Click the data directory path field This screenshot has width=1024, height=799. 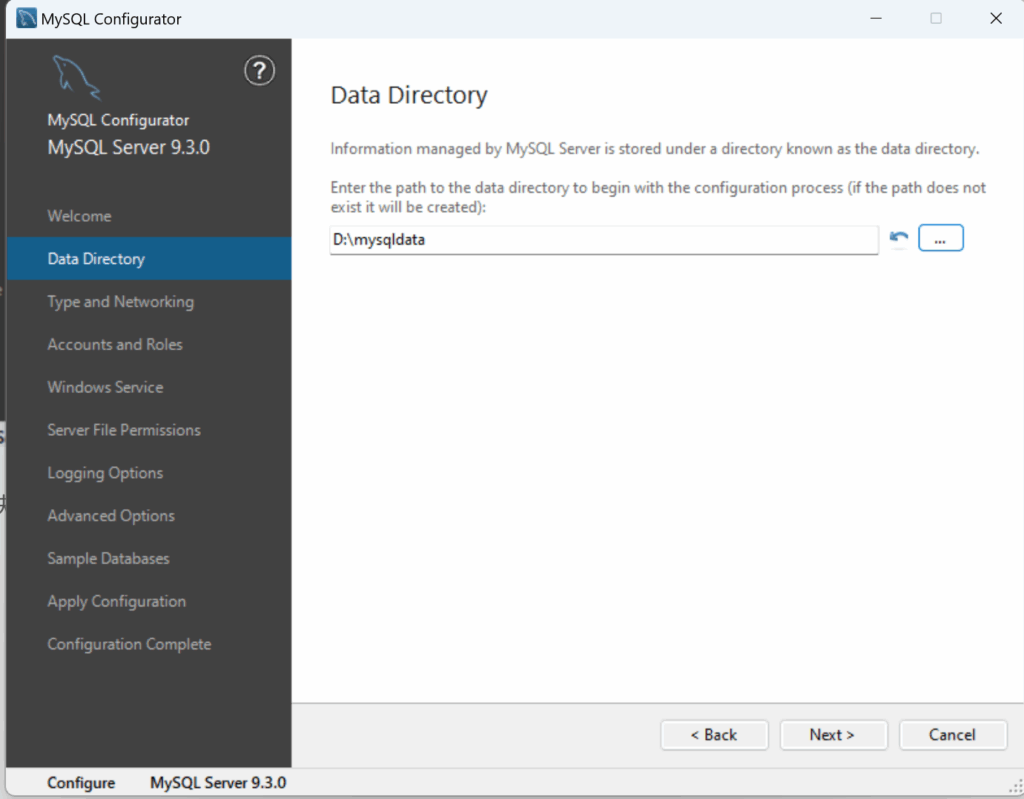pyautogui.click(x=603, y=240)
